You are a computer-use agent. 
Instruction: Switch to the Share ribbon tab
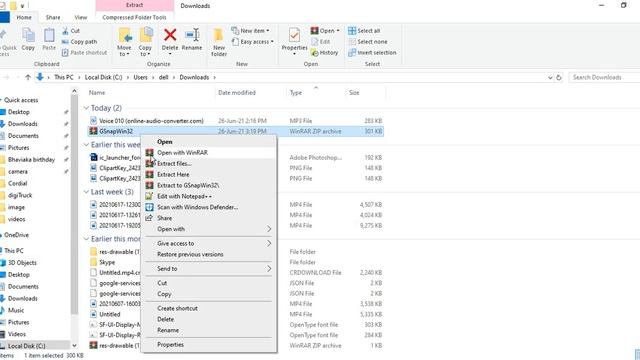[x=53, y=17]
